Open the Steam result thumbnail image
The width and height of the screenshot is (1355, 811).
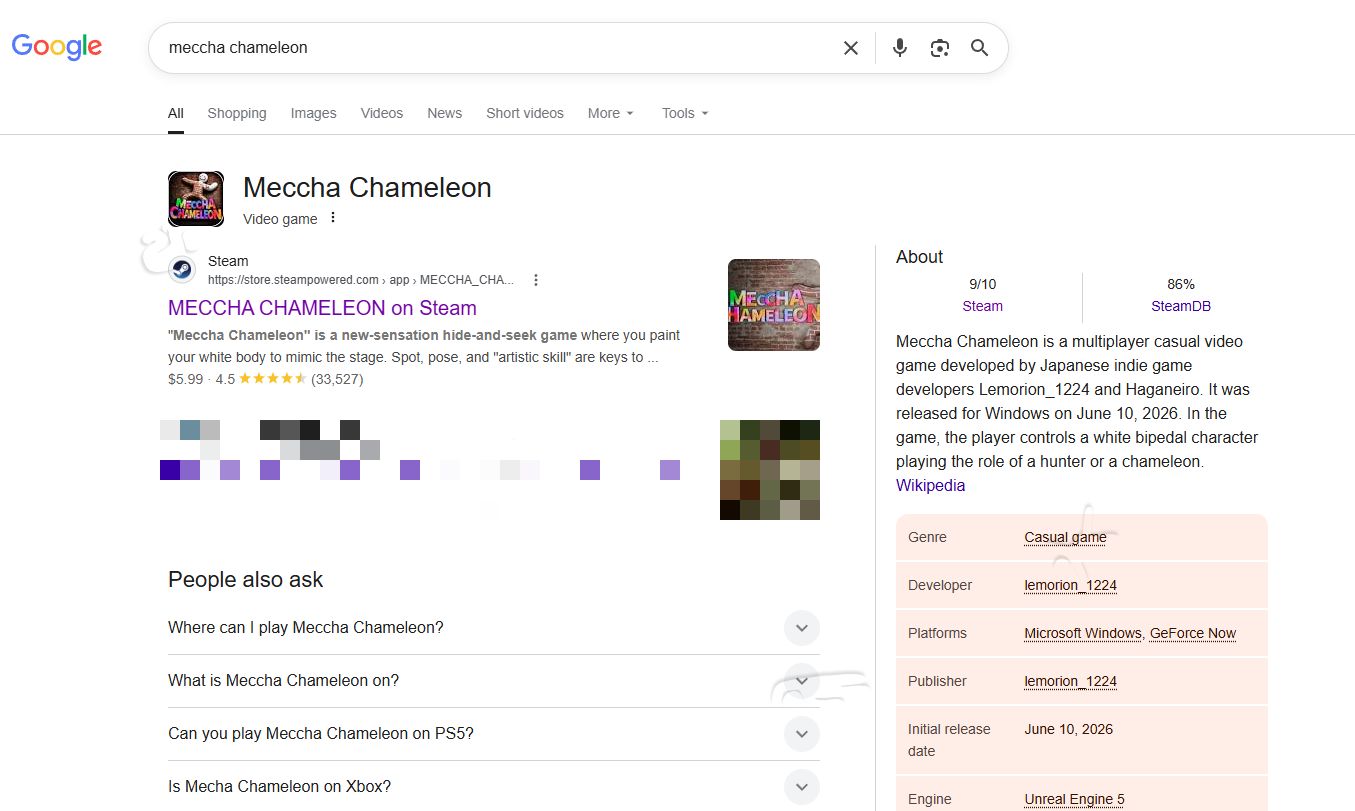pyautogui.click(x=774, y=305)
